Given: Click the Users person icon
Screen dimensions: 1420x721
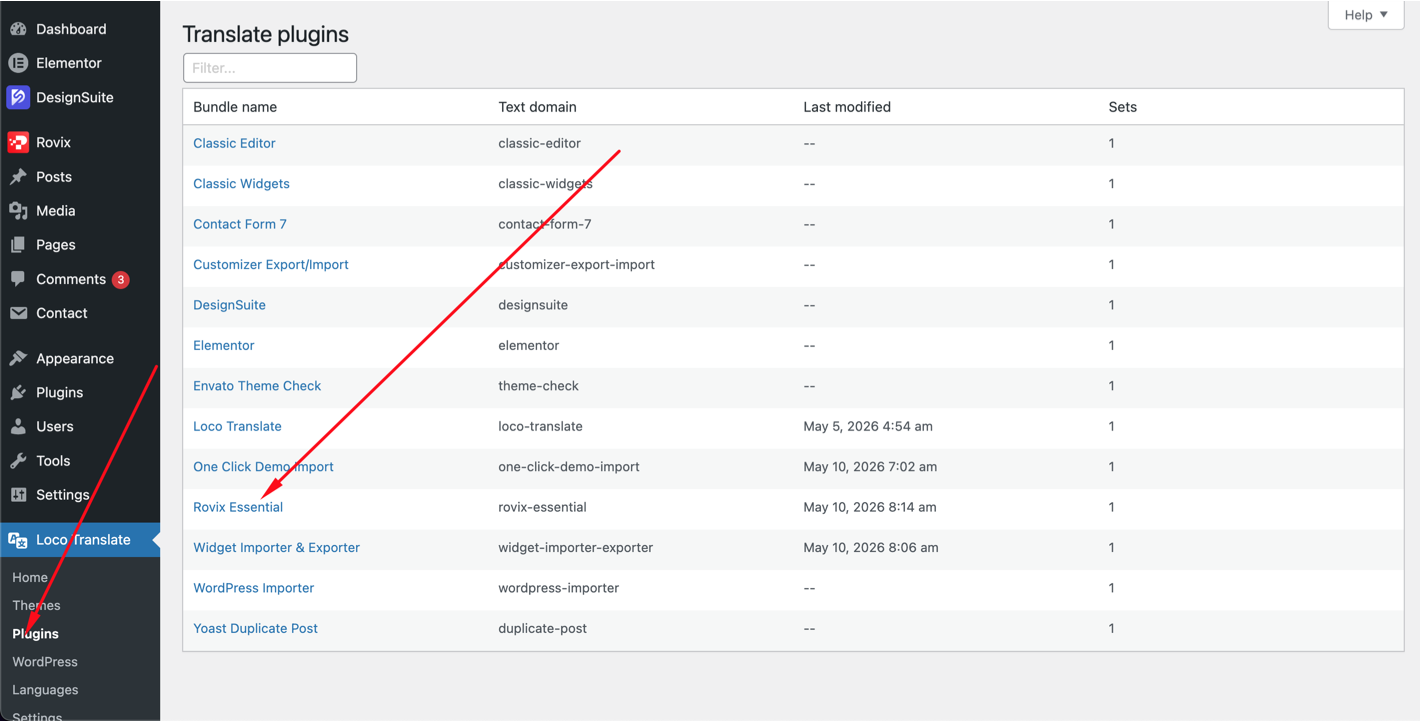Looking at the screenshot, I should (18, 427).
